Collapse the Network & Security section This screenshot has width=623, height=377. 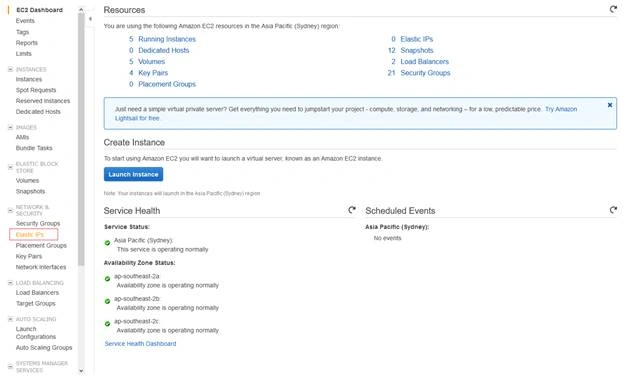point(10,210)
